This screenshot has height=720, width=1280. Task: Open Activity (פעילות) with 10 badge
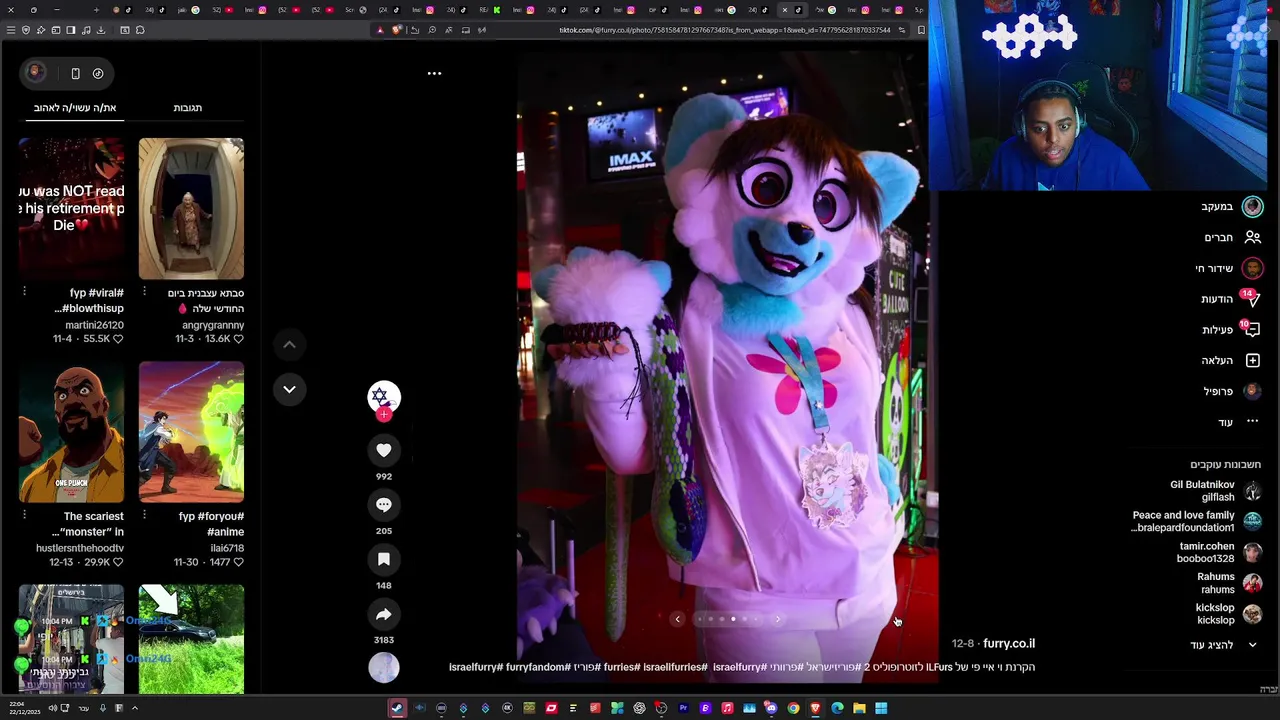(x=1231, y=330)
